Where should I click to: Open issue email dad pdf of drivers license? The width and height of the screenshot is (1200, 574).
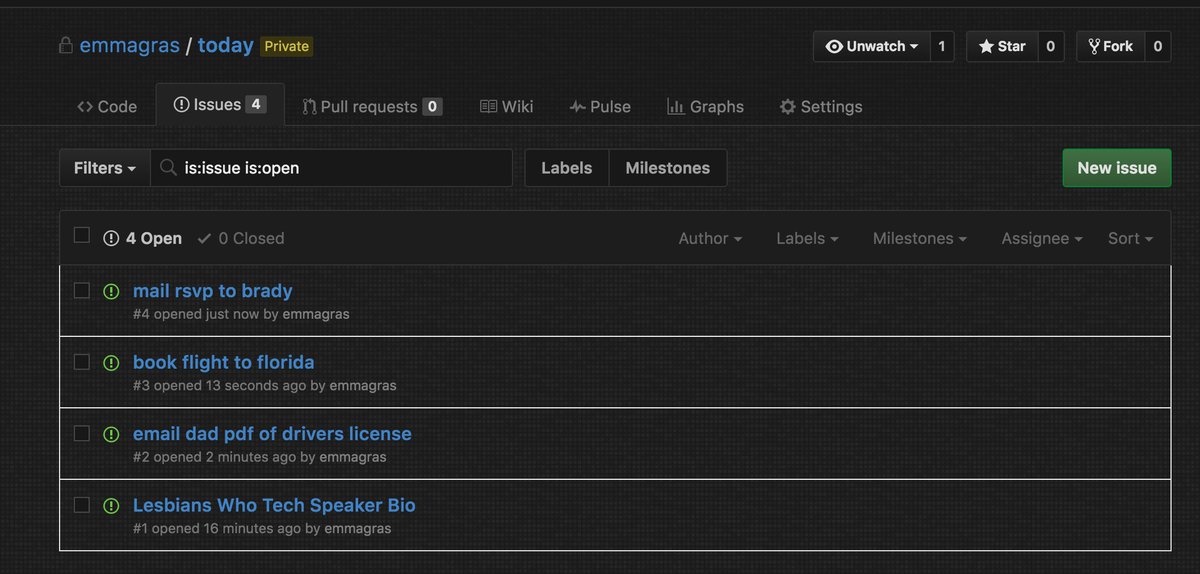coord(272,434)
